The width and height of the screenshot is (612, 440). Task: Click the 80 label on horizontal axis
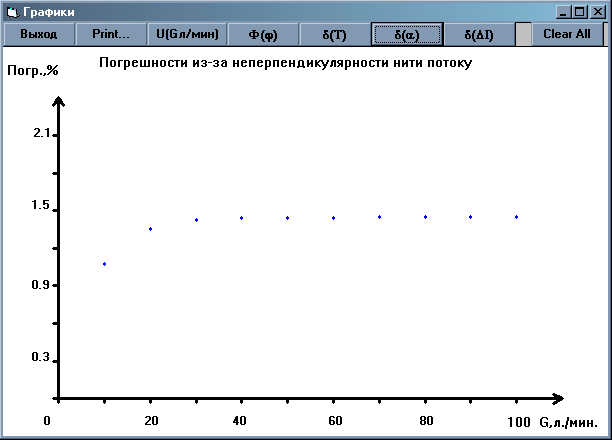(426, 421)
